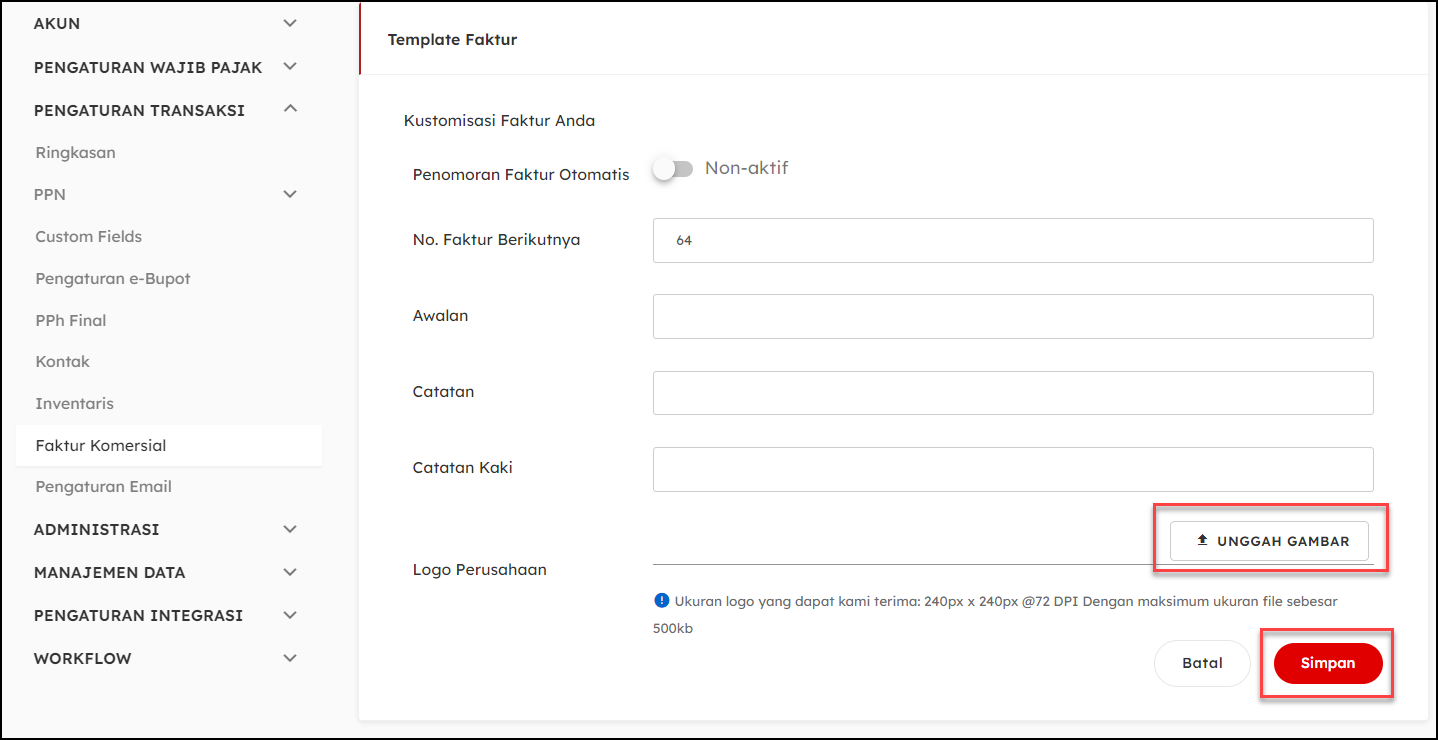Expand the PPN submenu chevron

(290, 194)
